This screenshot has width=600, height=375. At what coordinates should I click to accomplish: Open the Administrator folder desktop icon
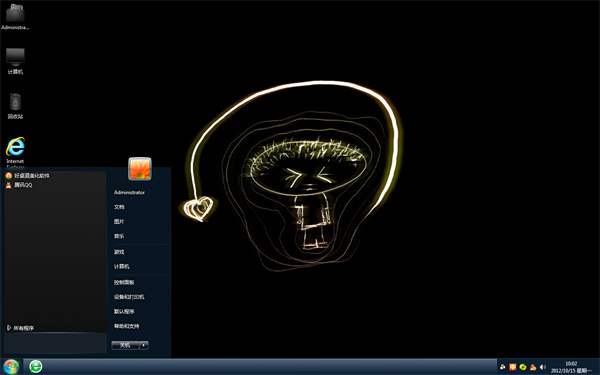15,16
